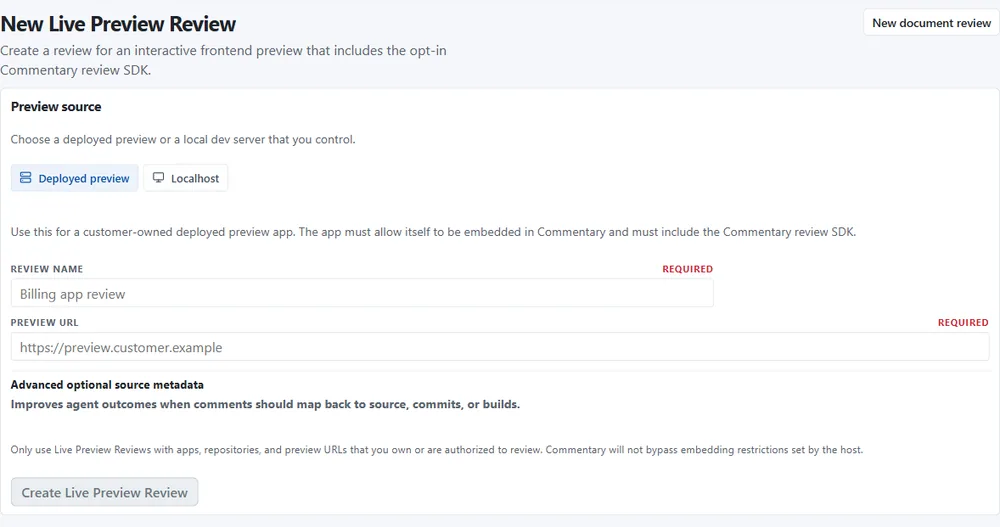The image size is (1000, 527).
Task: Click the text 'Improves agent outcomes when comments...'
Action: tap(265, 405)
